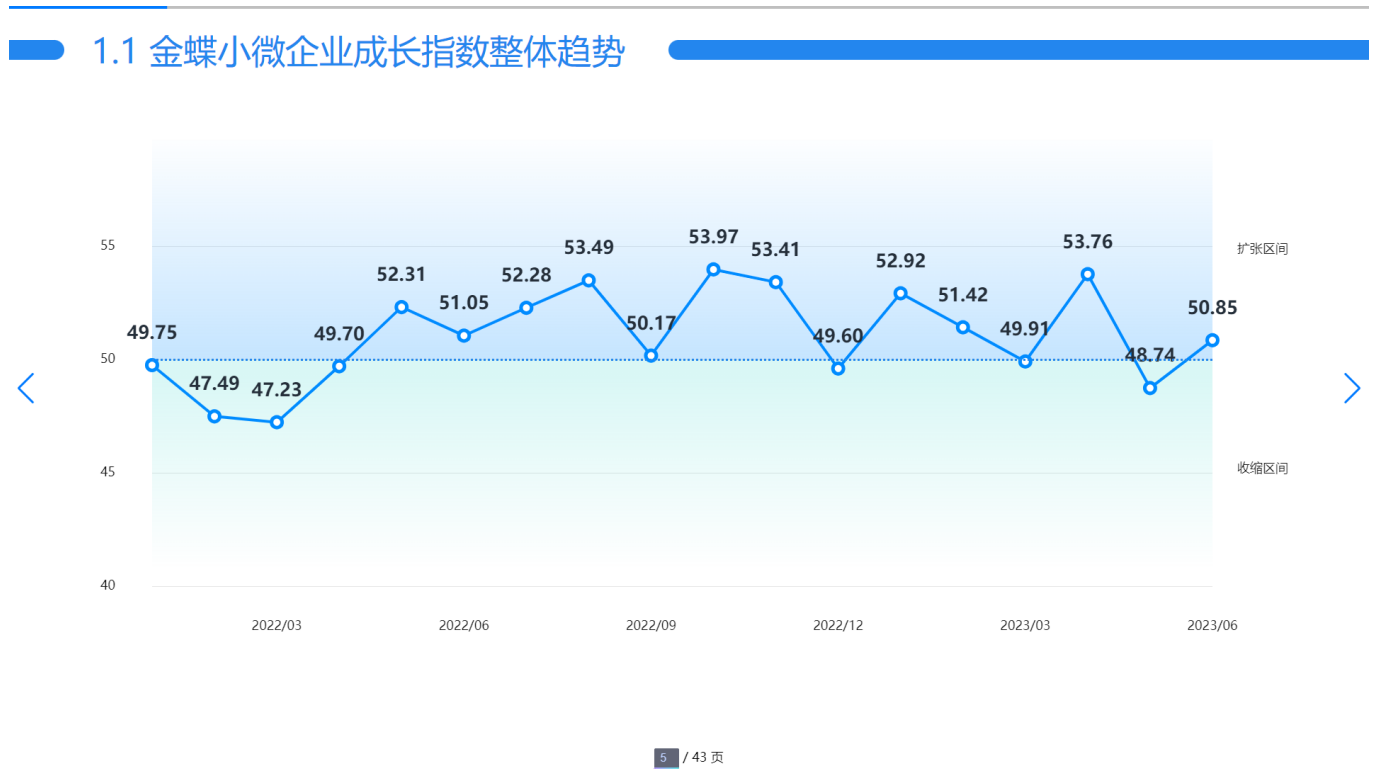Click the '收缩区间' zone label
Viewport: 1377px width, 777px height.
pos(1262,468)
